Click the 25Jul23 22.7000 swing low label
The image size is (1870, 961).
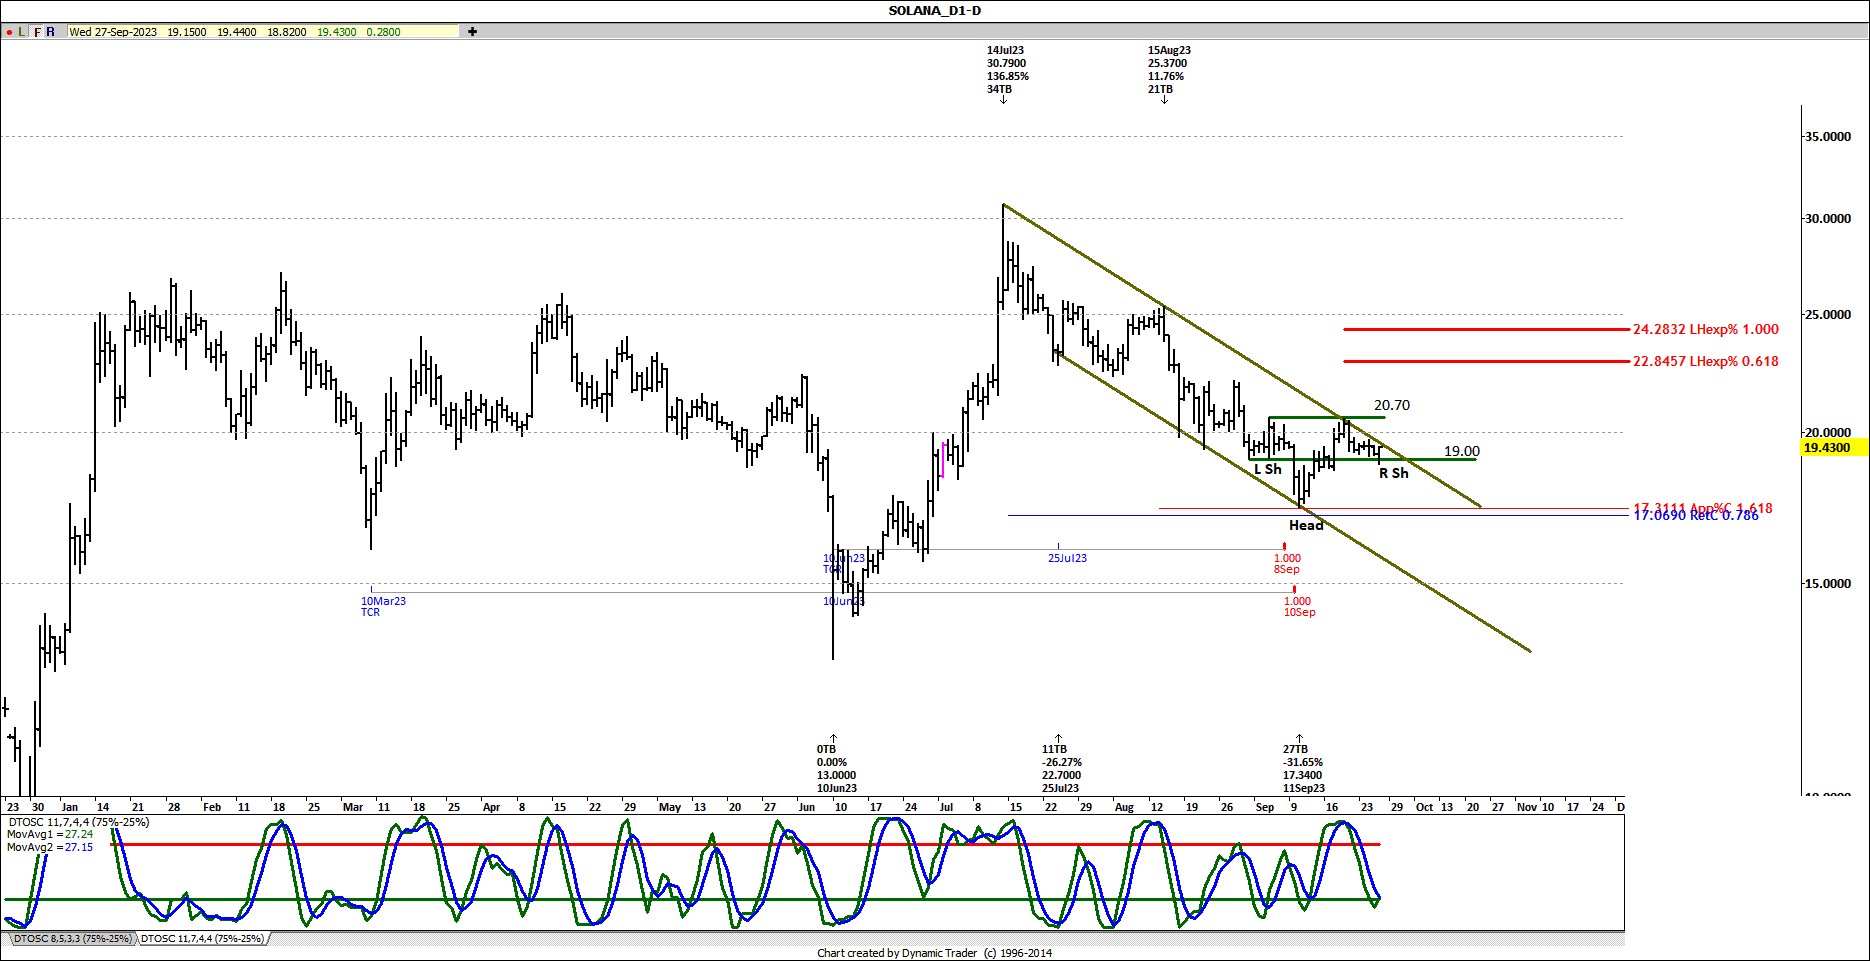pyautogui.click(x=1061, y=768)
